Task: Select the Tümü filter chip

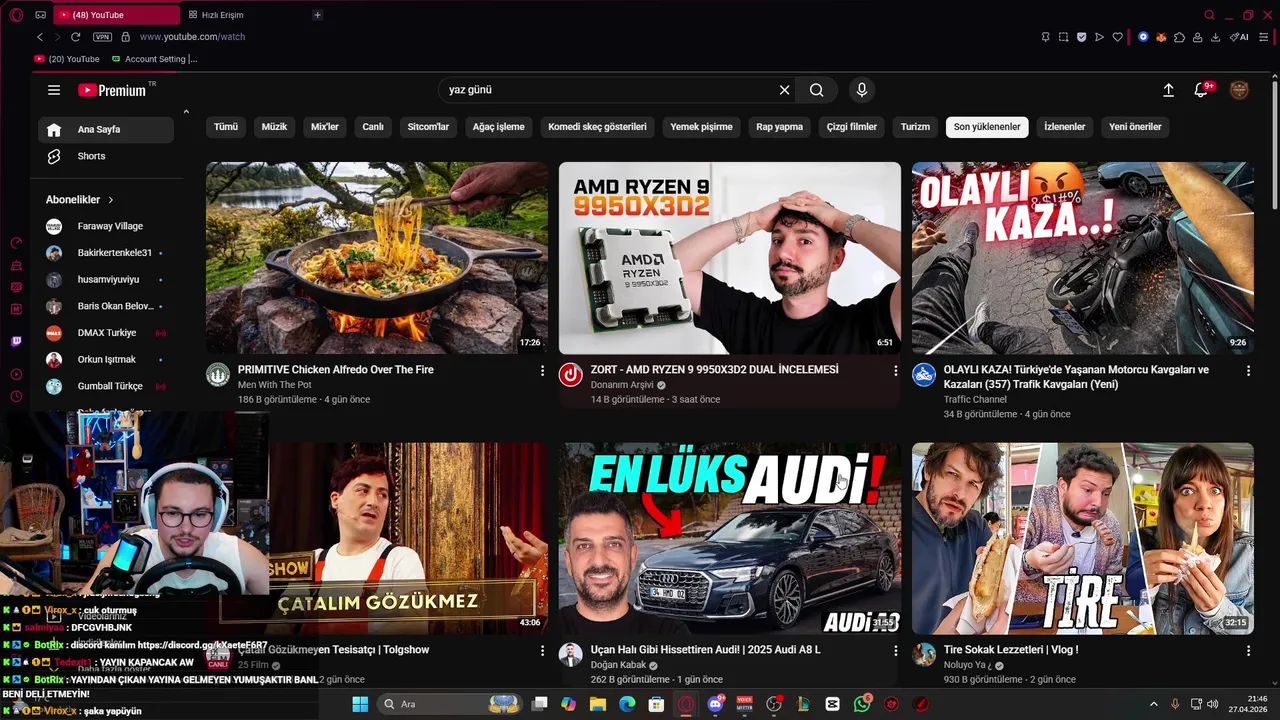Action: 226,127
